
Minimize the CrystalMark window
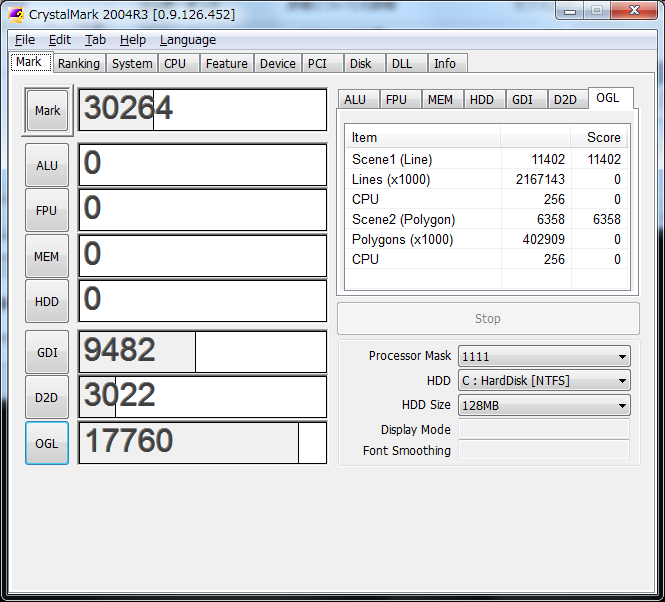(570, 11)
